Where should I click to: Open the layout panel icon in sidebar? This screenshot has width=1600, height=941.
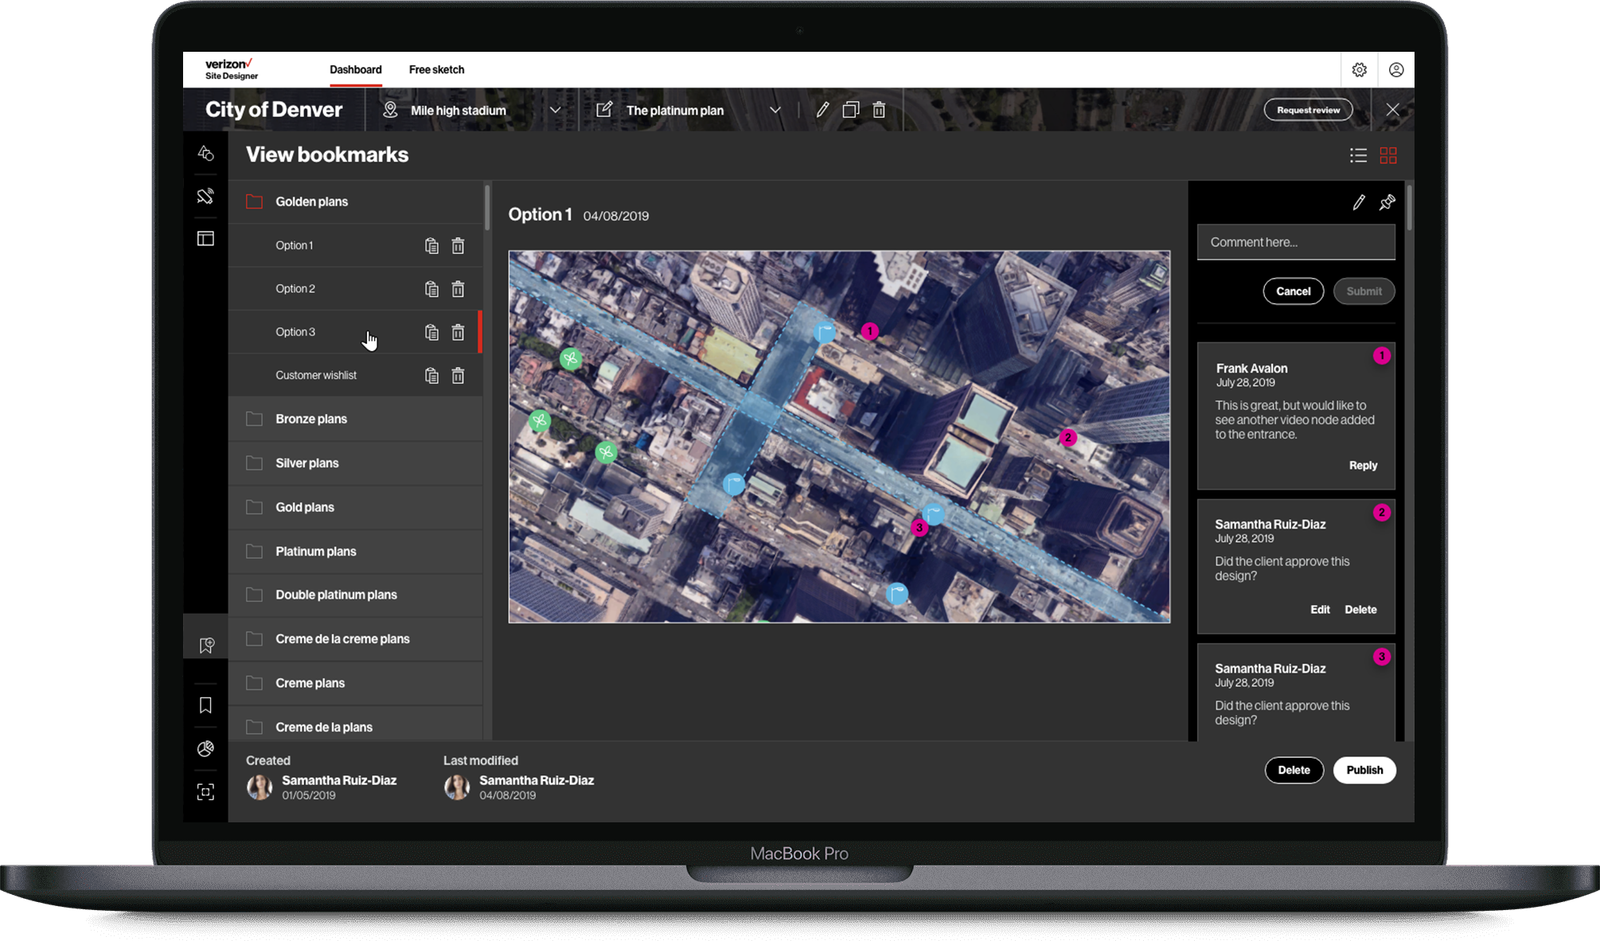pyautogui.click(x=205, y=238)
